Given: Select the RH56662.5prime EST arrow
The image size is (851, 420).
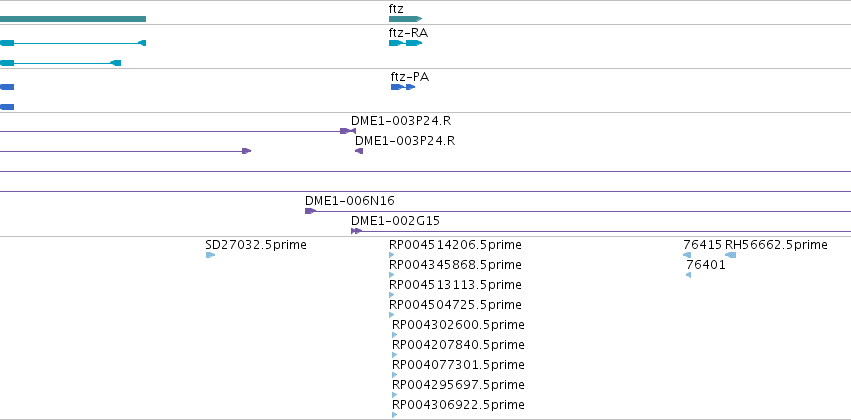Looking at the screenshot, I should pos(731,255).
